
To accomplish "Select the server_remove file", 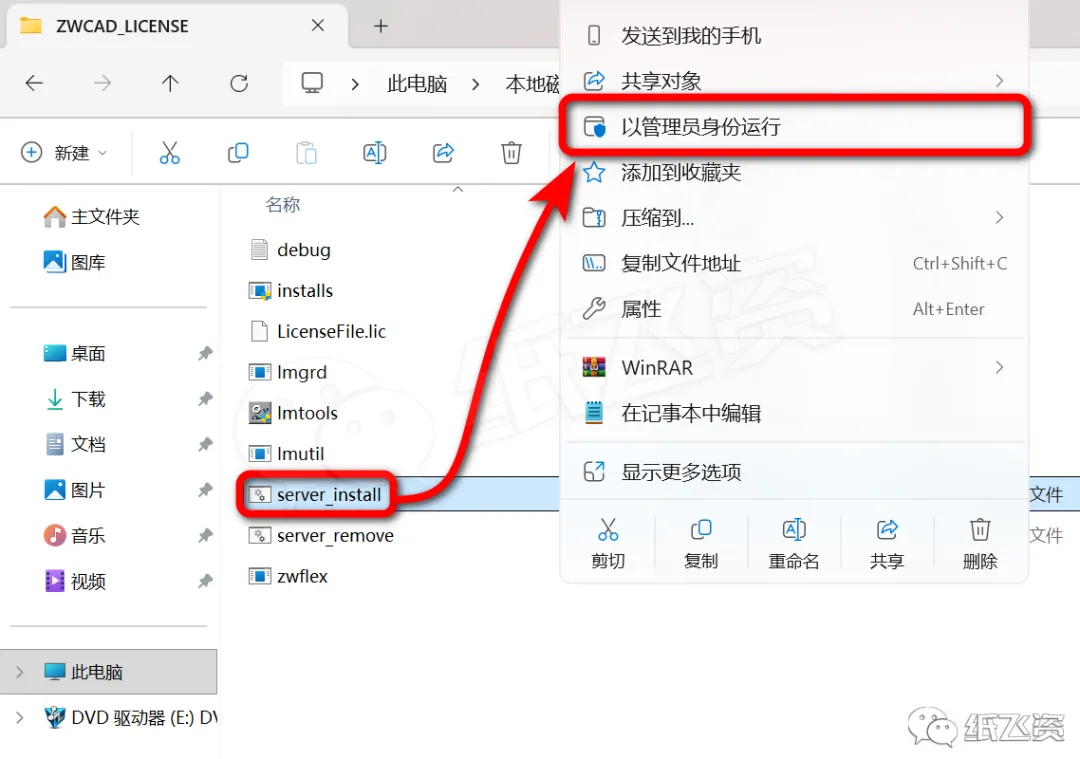I will point(321,535).
